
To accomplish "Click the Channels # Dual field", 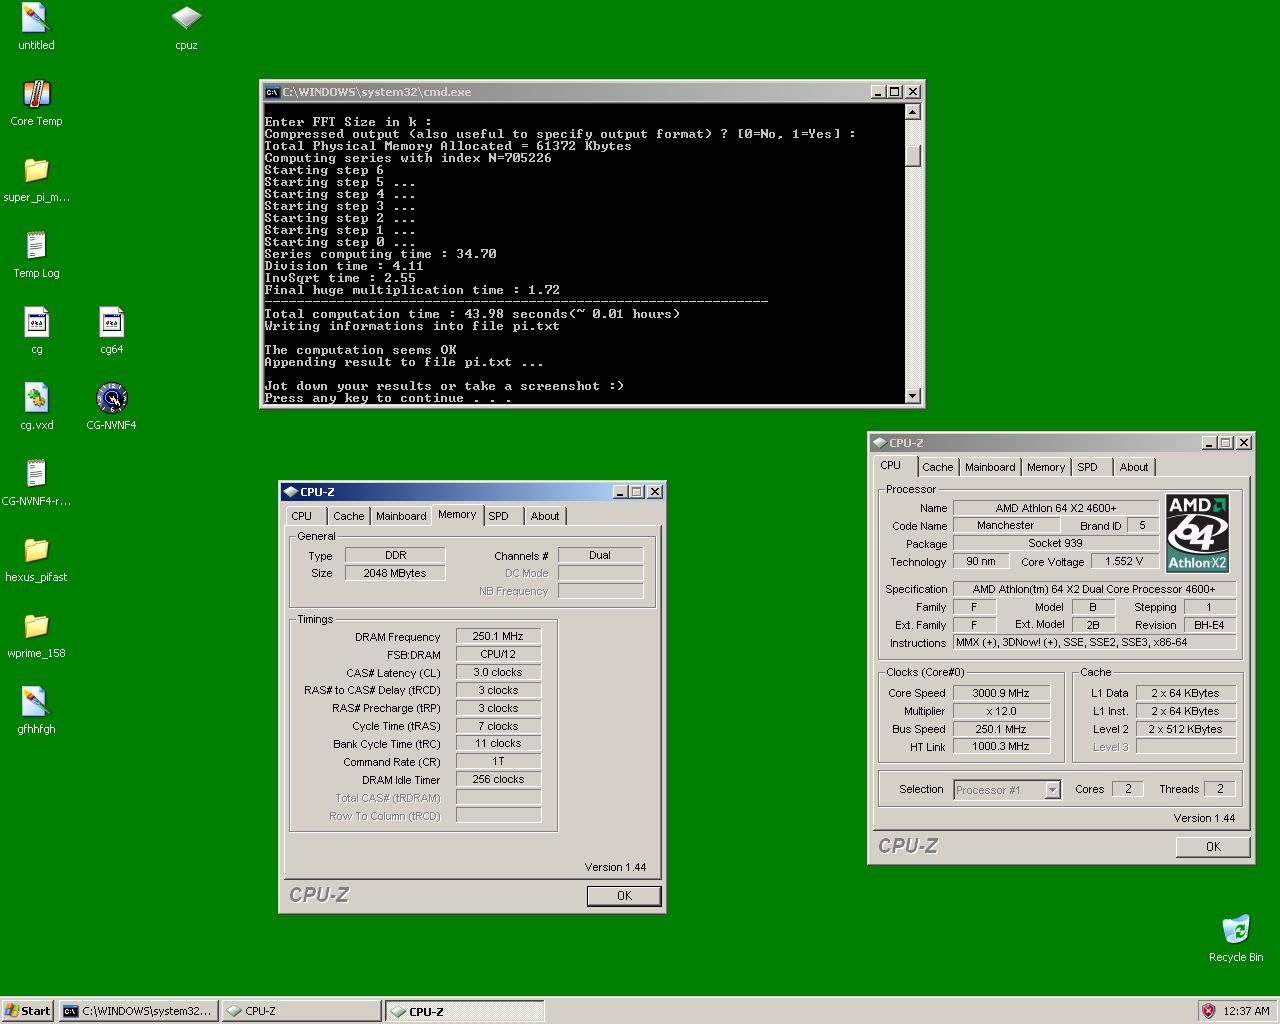I will tap(600, 555).
